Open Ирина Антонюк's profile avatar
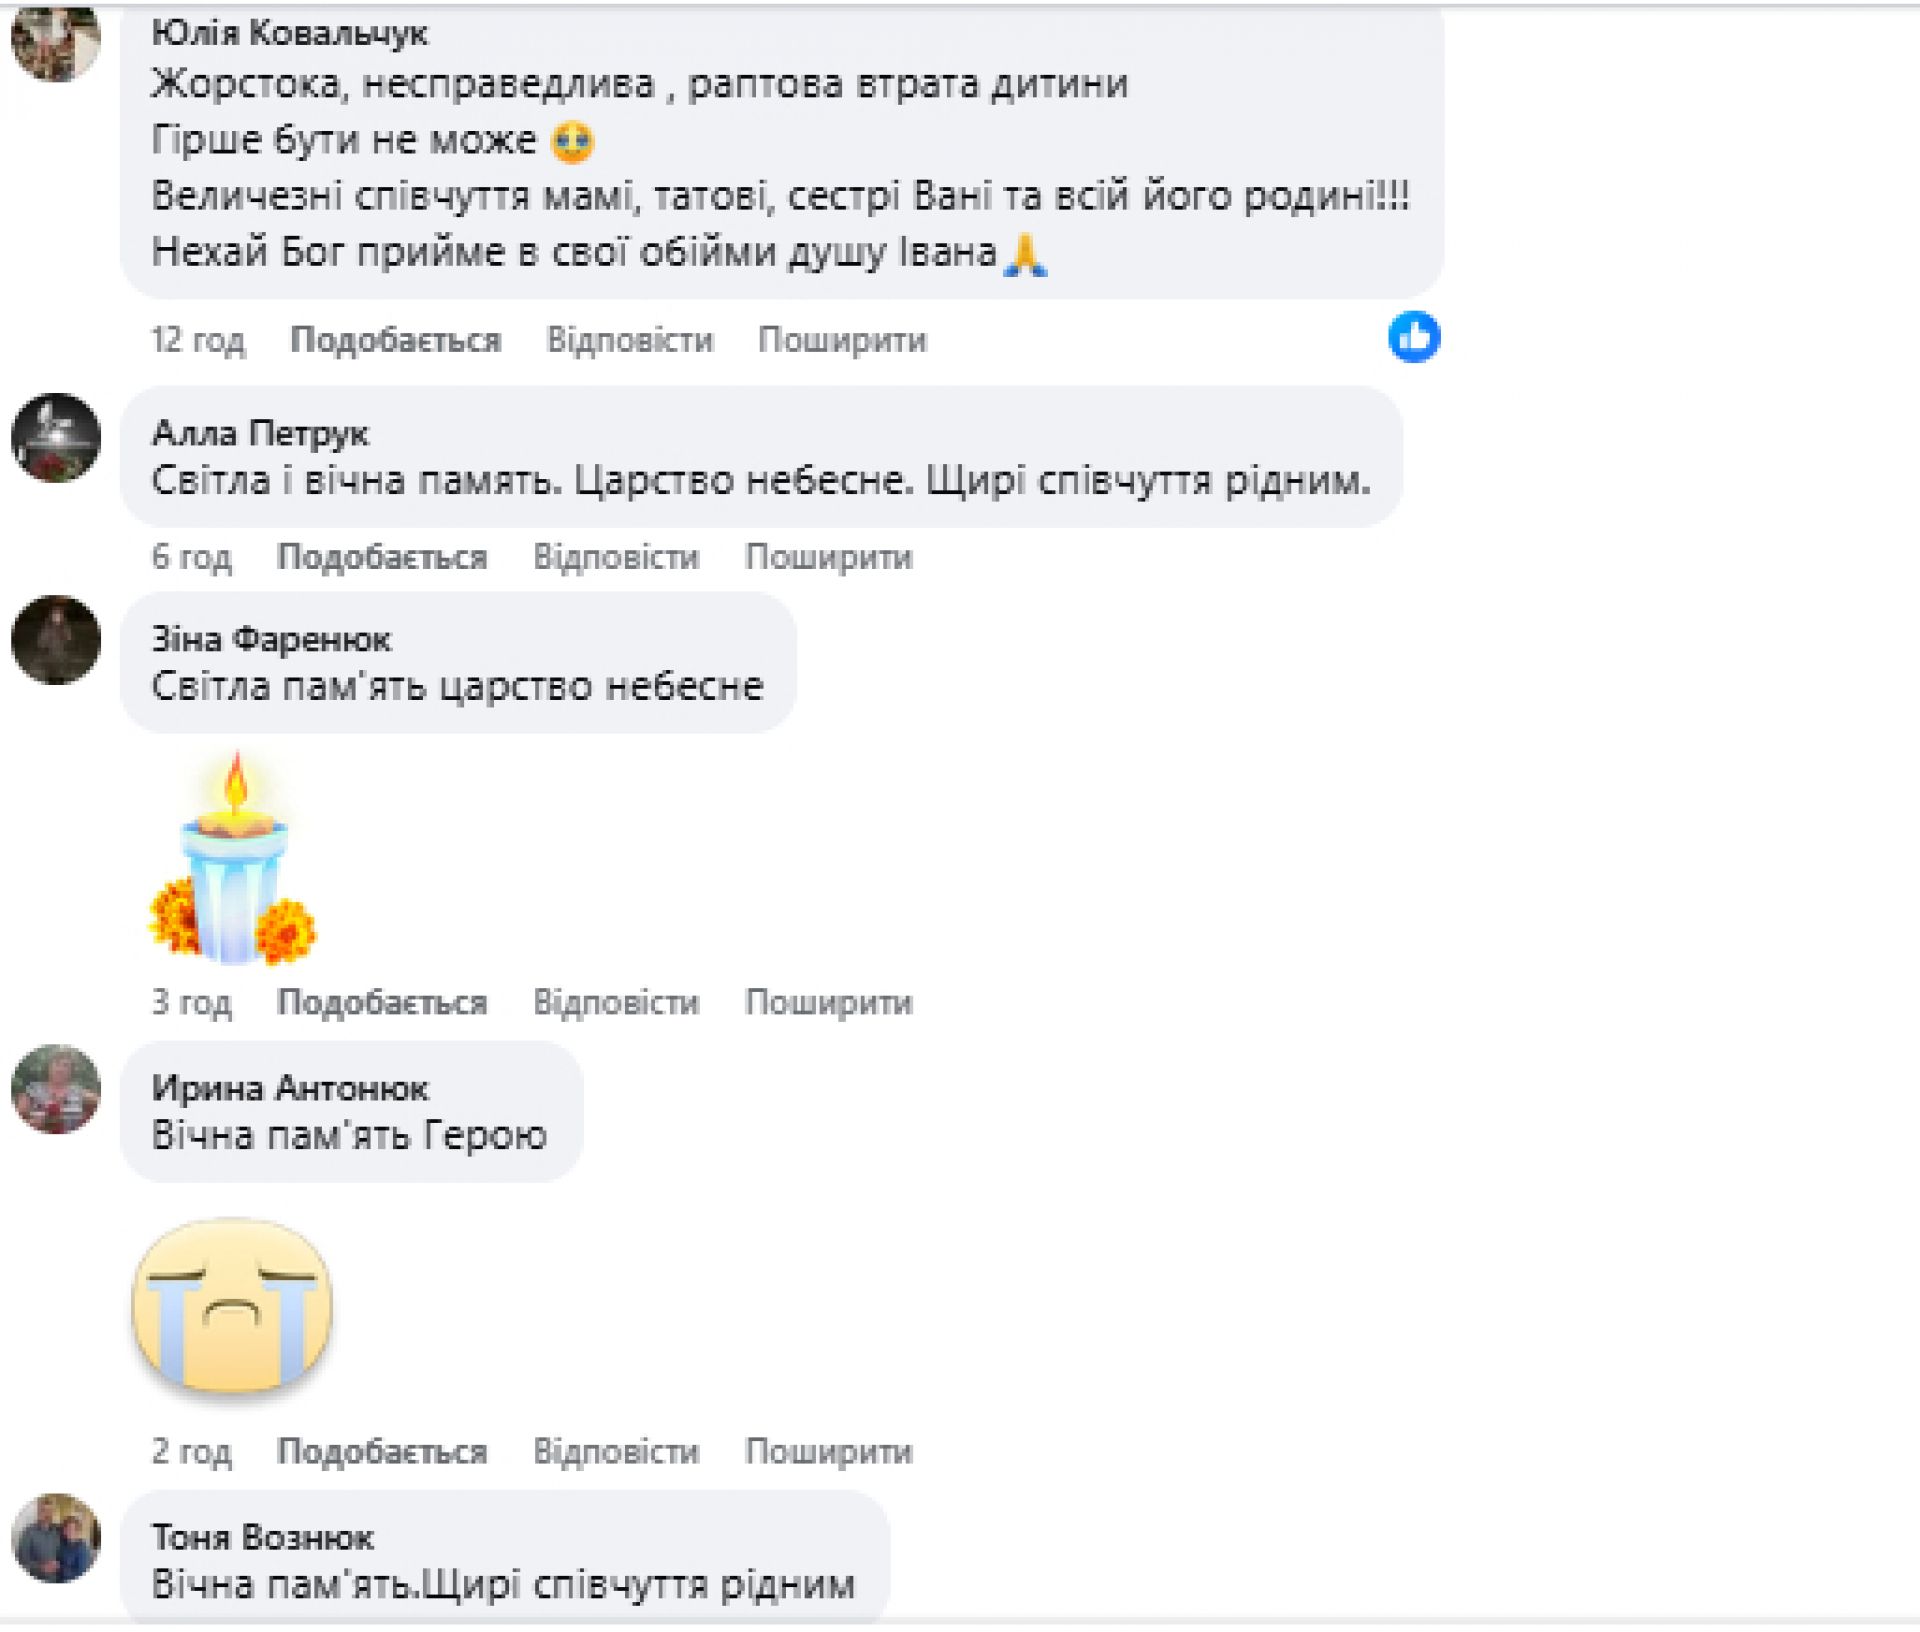1920x1632 pixels. coord(56,1089)
